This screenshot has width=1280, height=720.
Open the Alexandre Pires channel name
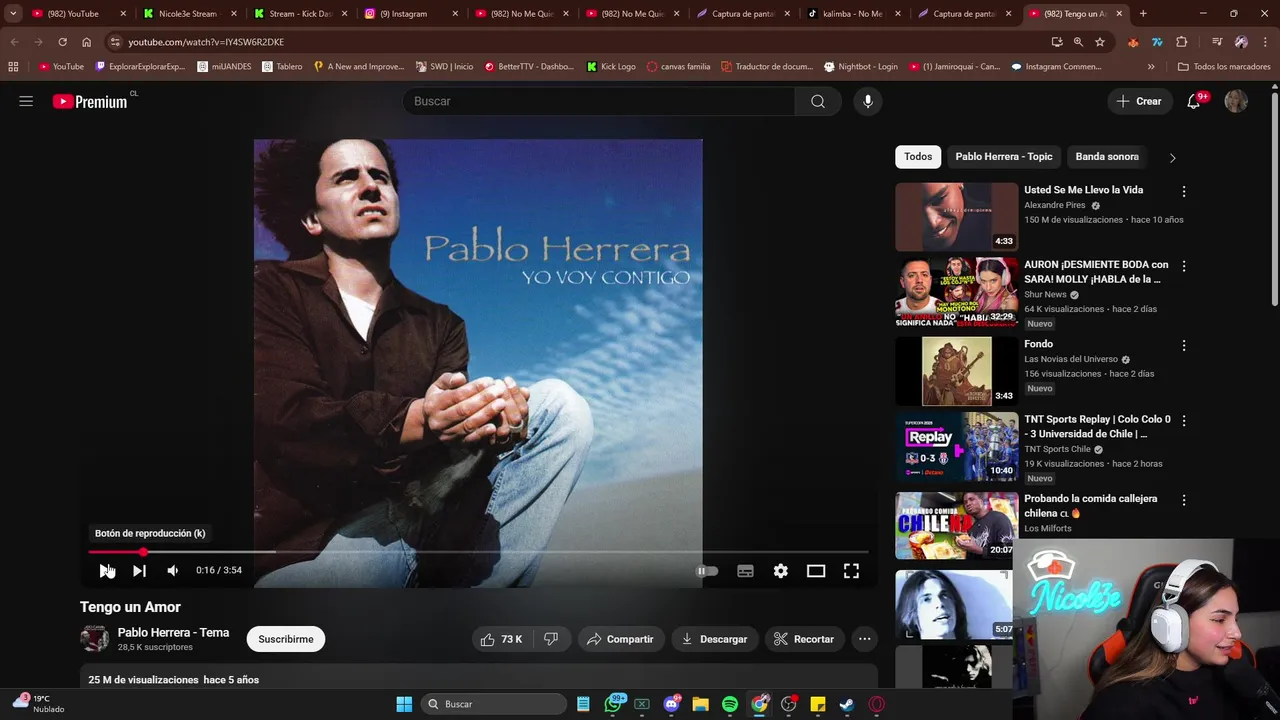click(x=1054, y=205)
